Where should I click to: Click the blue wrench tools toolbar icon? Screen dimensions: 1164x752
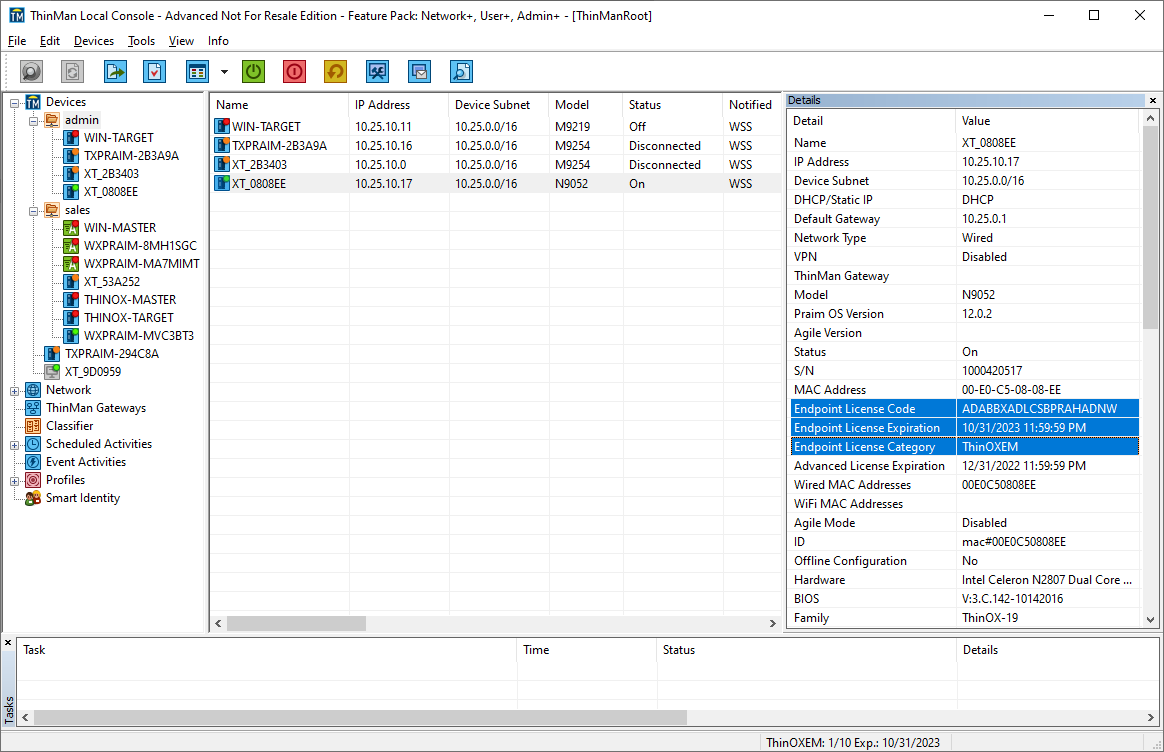[x=378, y=72]
